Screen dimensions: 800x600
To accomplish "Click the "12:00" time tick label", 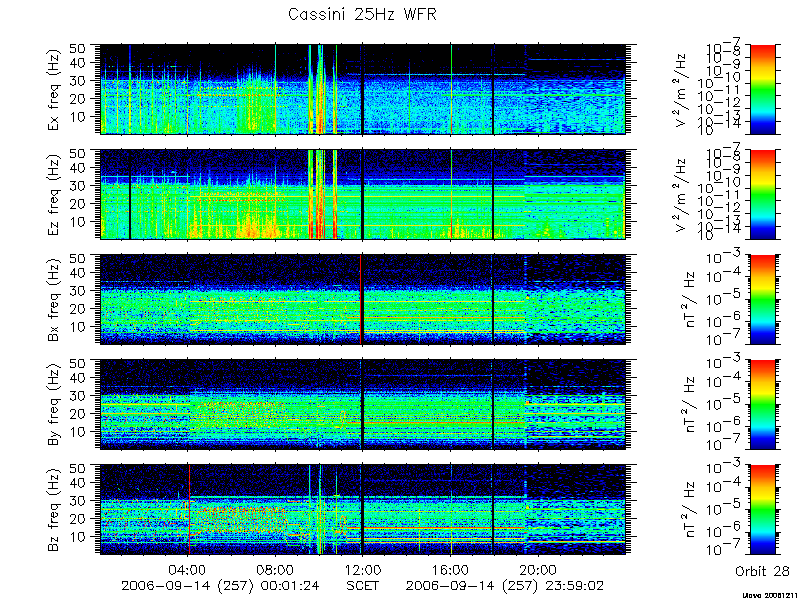I will coord(363,569).
